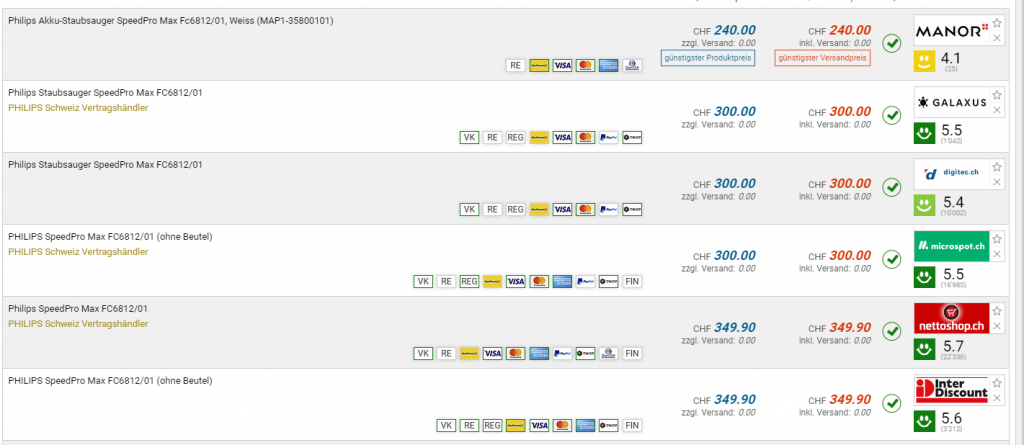Star the nettoshop.ch offer

coord(996,311)
